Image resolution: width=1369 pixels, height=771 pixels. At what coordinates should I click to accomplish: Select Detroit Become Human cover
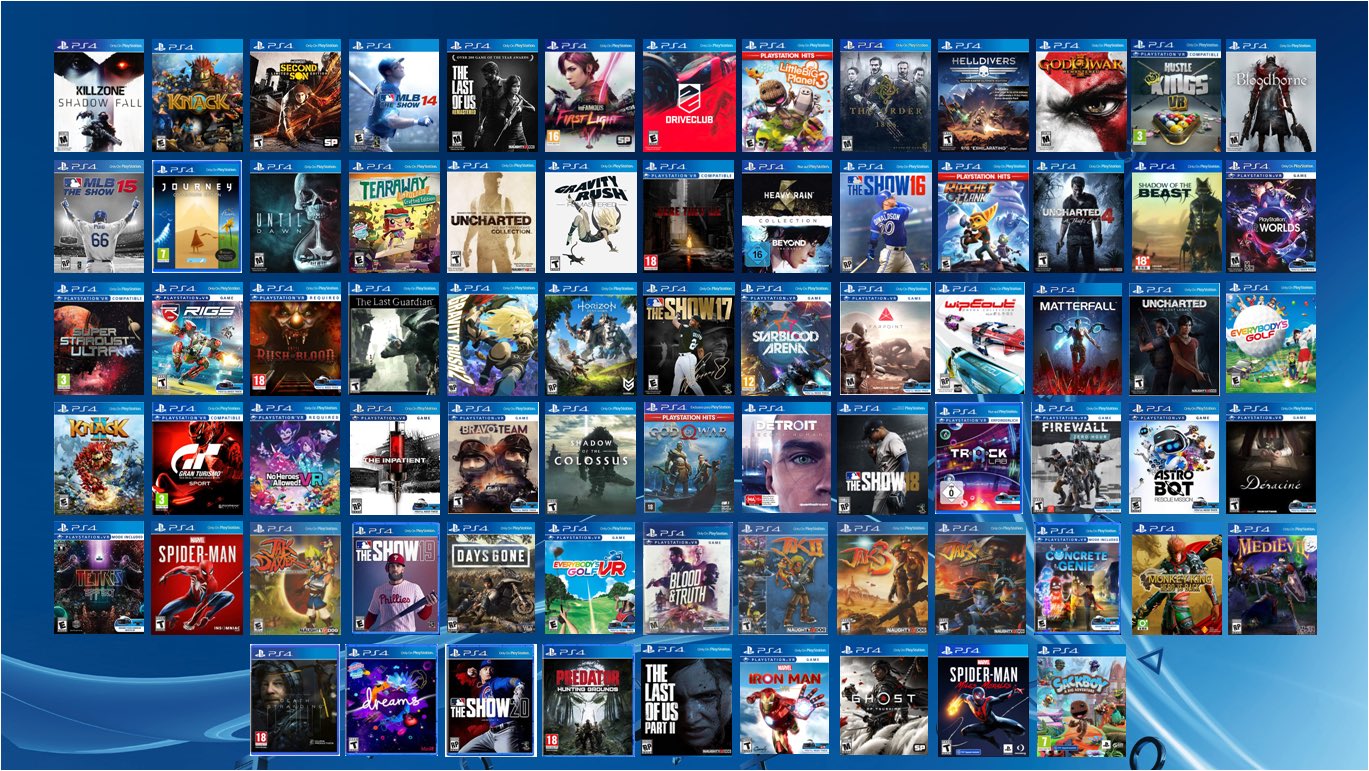tap(787, 458)
